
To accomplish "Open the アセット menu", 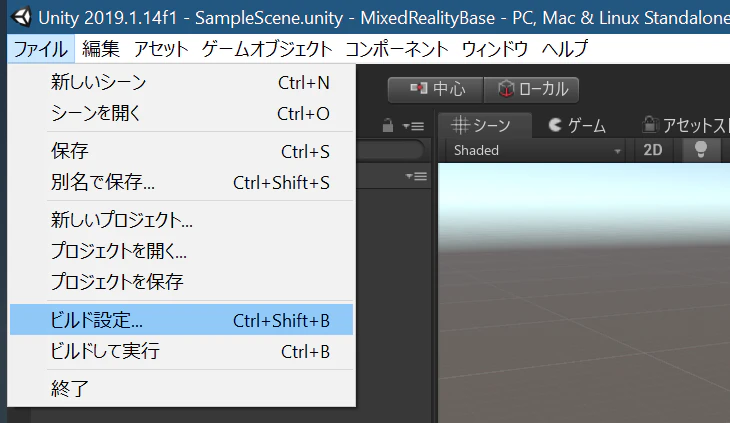I will [x=161, y=49].
